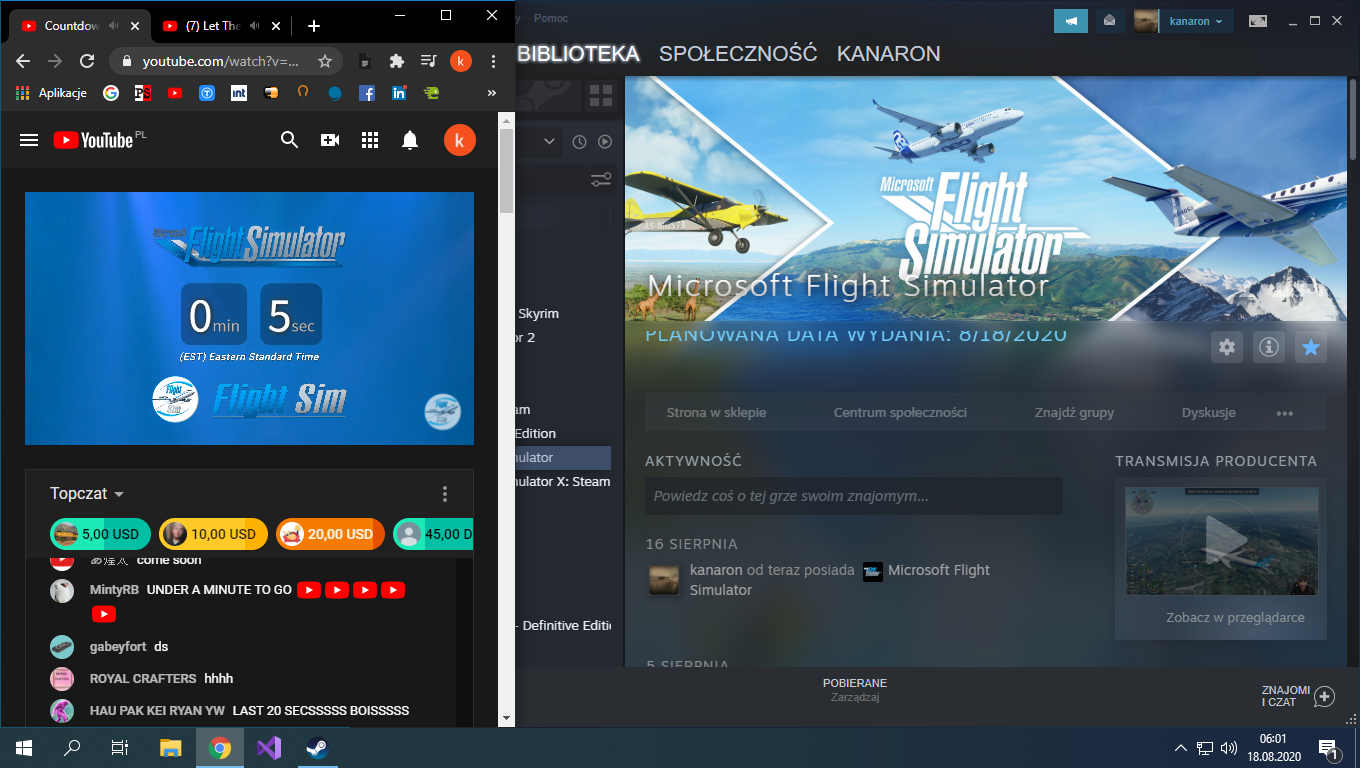Click the Steam game settings gear icon
Image resolution: width=1360 pixels, height=768 pixels.
1227,348
